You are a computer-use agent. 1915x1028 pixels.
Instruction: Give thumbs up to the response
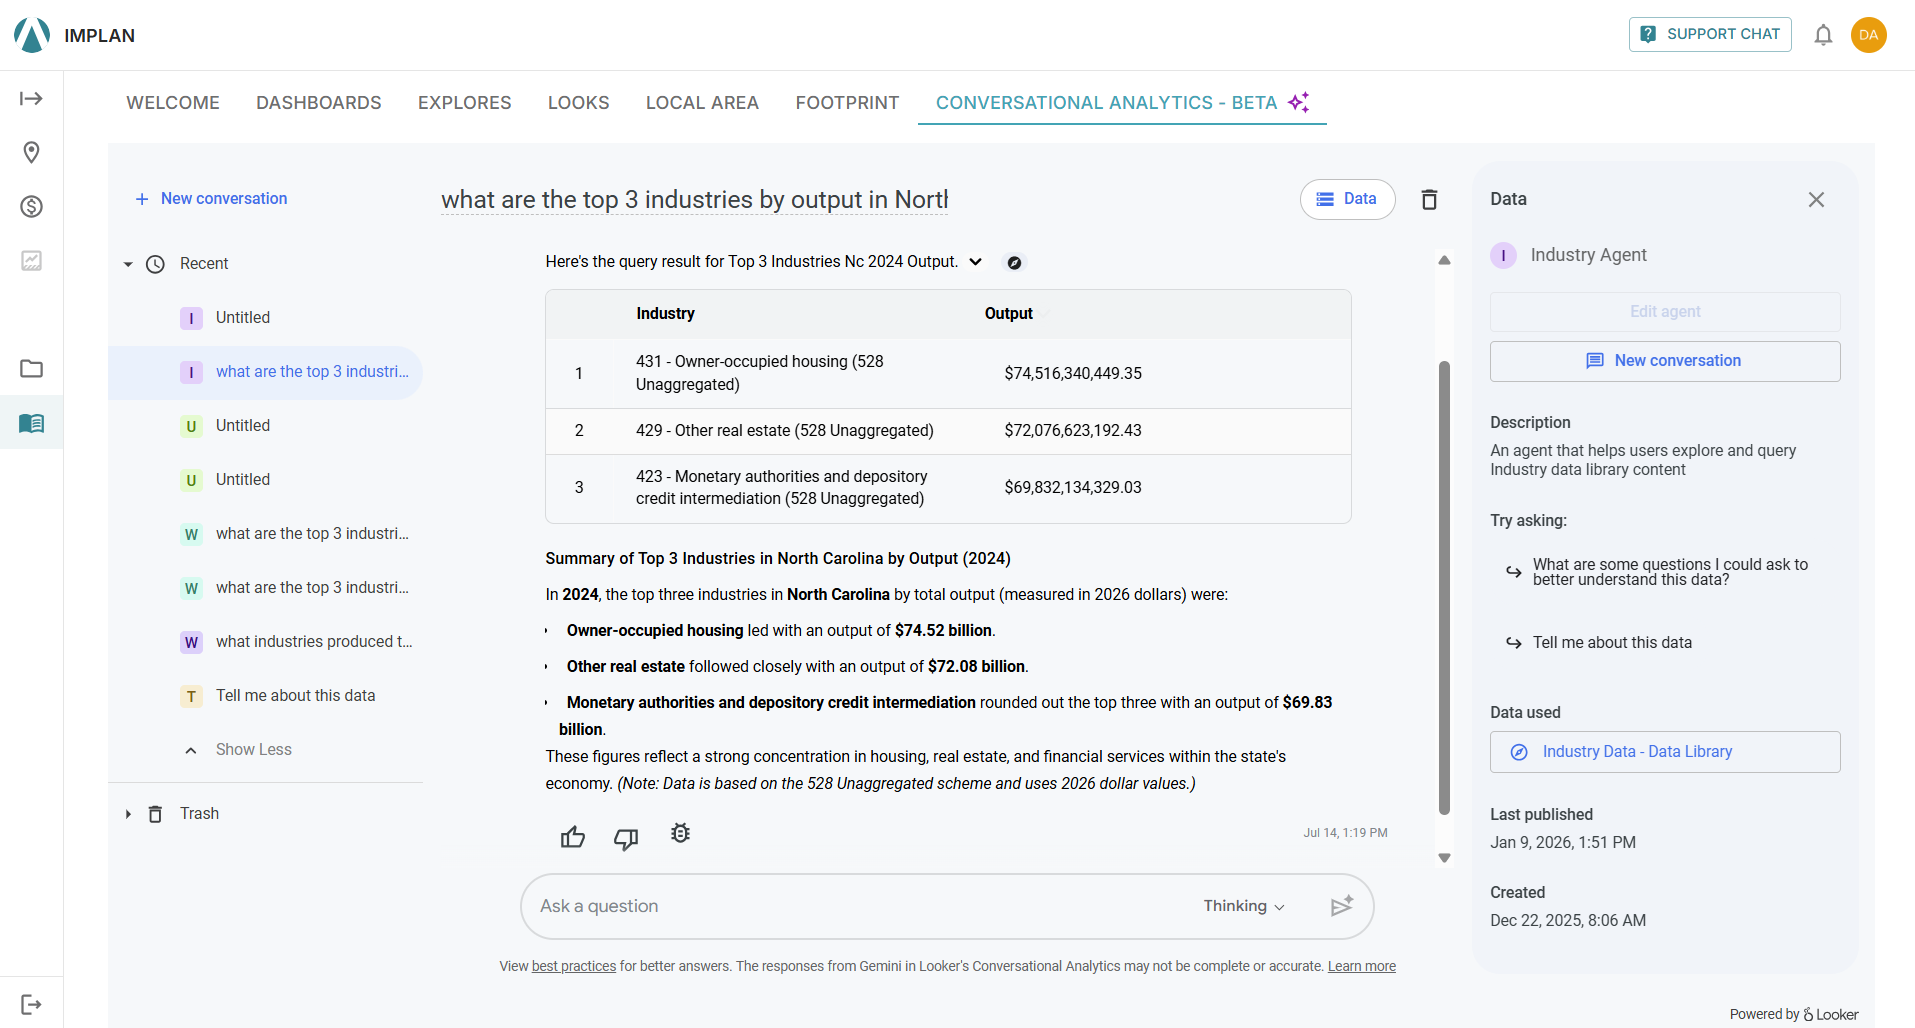(x=573, y=837)
